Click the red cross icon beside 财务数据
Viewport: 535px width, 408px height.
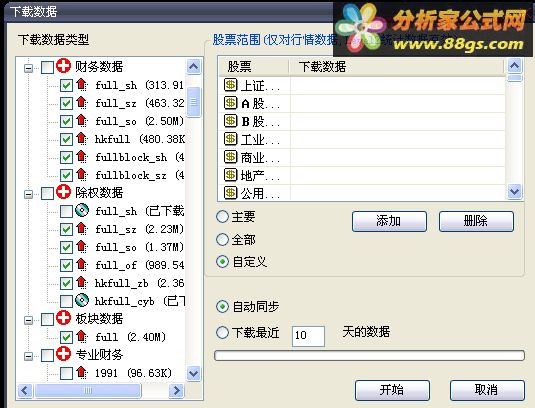click(x=63, y=66)
